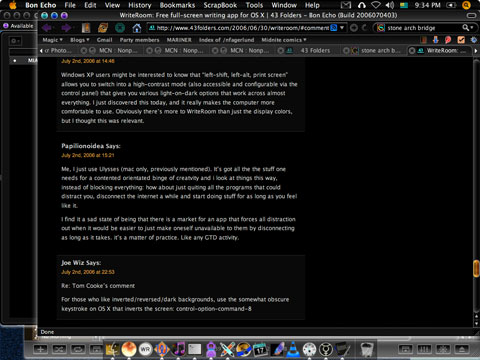The height and width of the screenshot is (360, 480).
Task: Expand the Midnite comics bookmarks folder
Action: coord(284,40)
